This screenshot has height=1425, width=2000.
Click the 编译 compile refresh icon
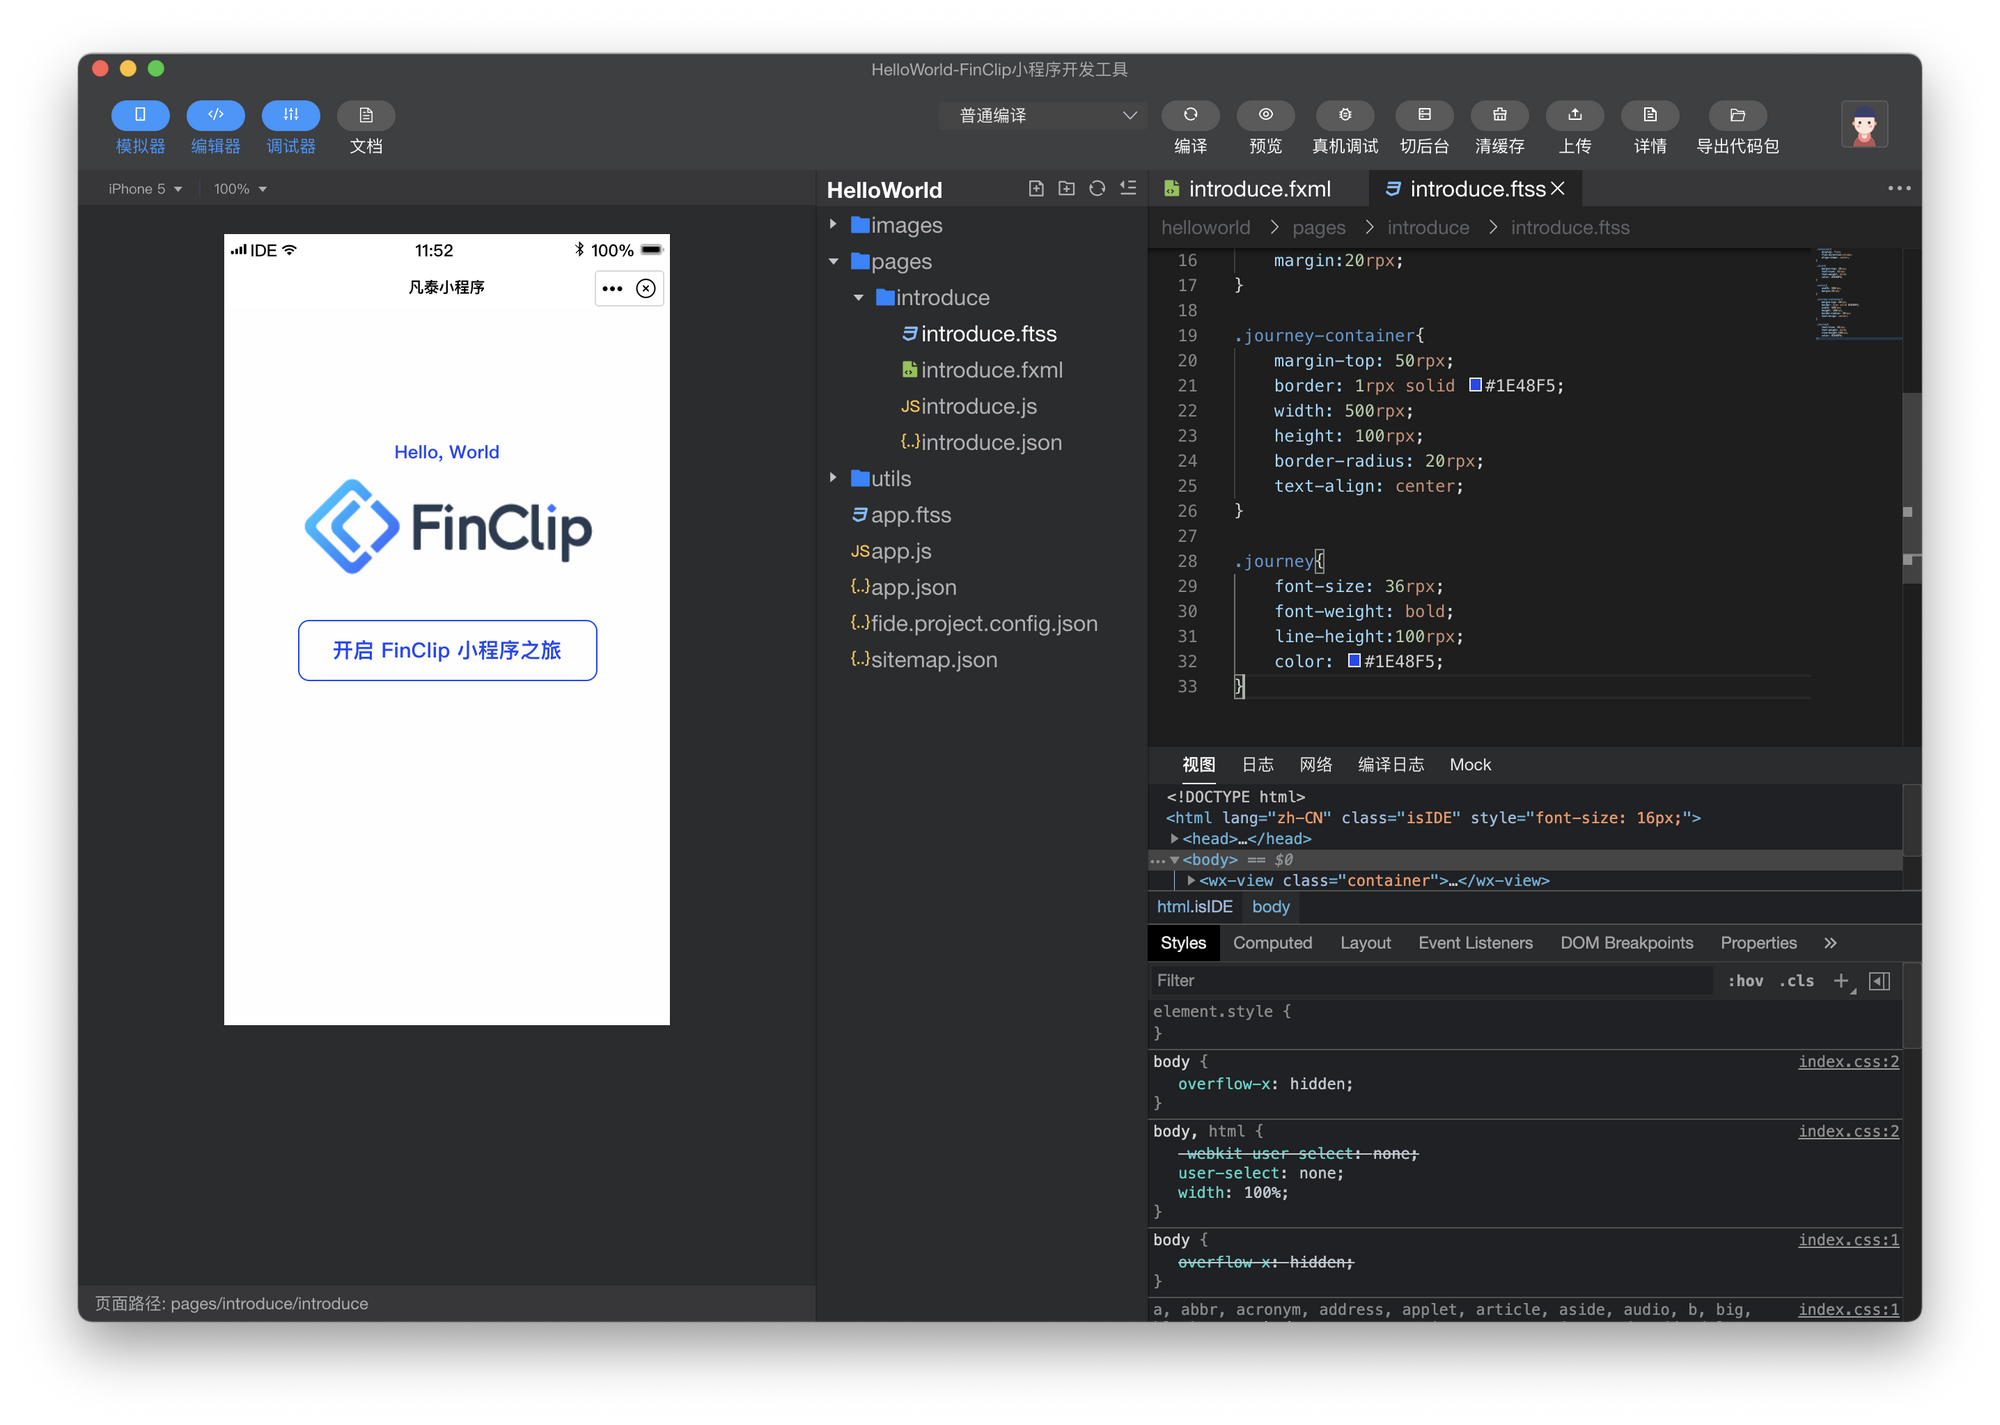pos(1190,115)
